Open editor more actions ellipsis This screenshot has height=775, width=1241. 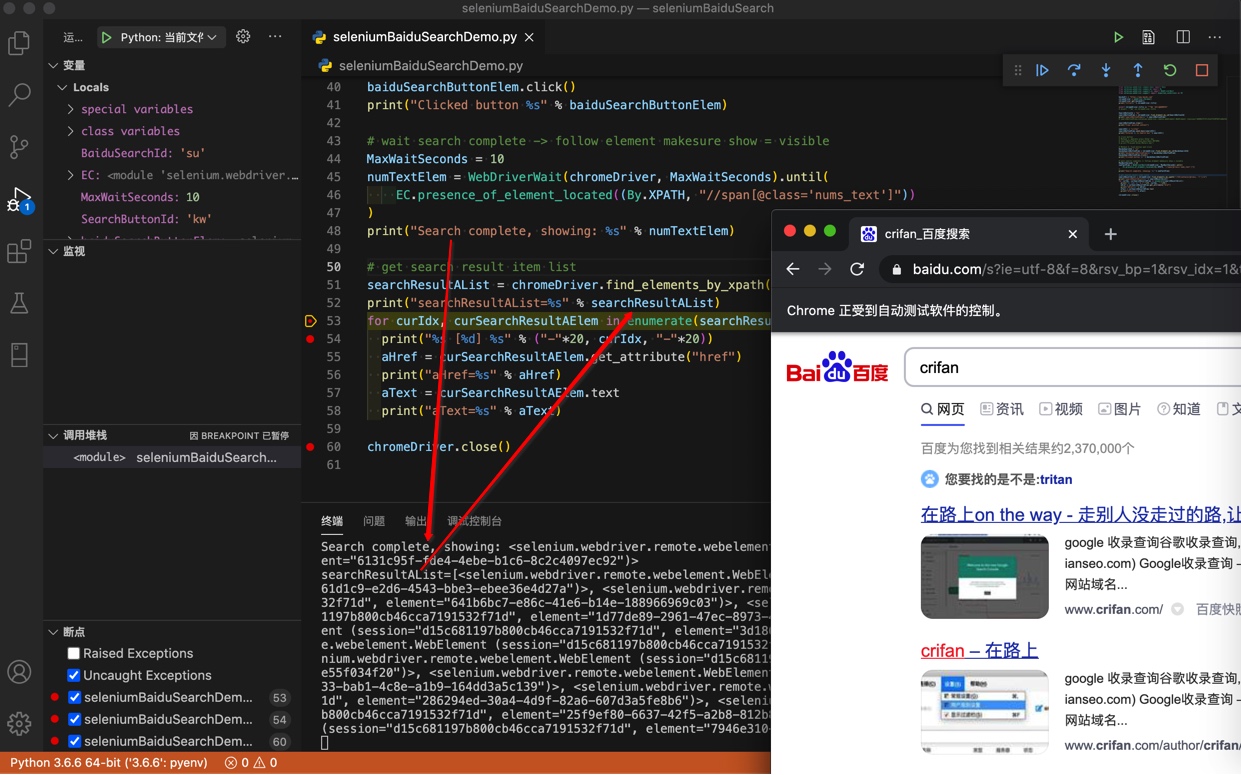(1215, 37)
